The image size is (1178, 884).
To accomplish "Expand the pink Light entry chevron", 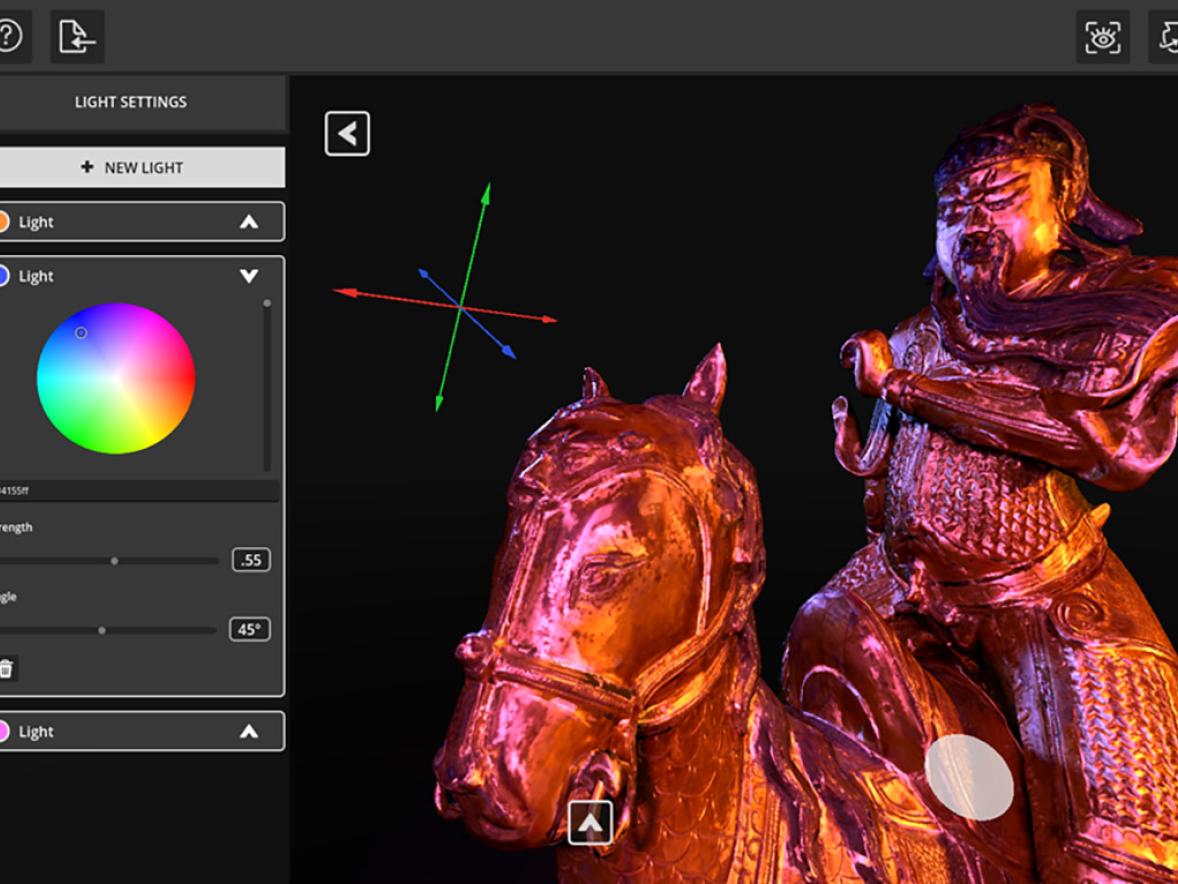I will [x=249, y=732].
